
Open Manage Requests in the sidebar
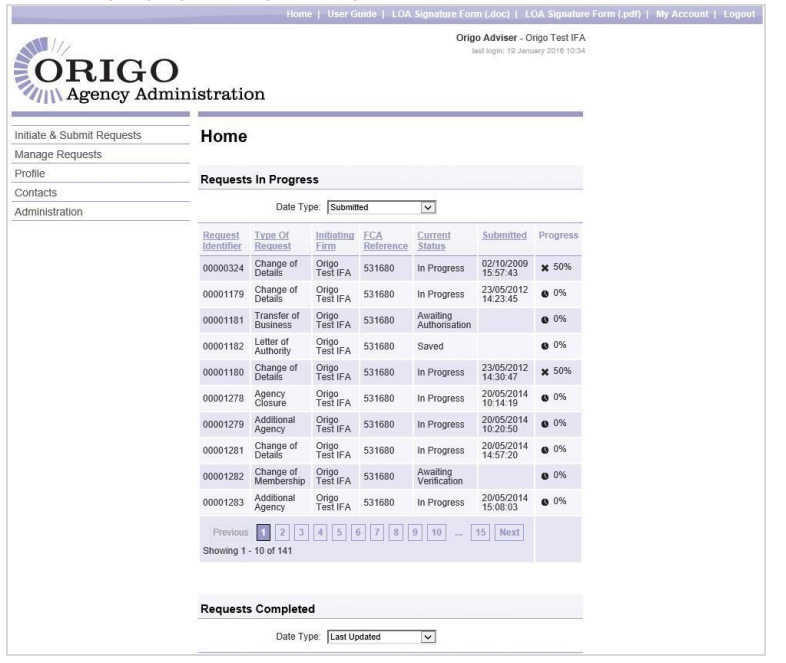[58, 154]
